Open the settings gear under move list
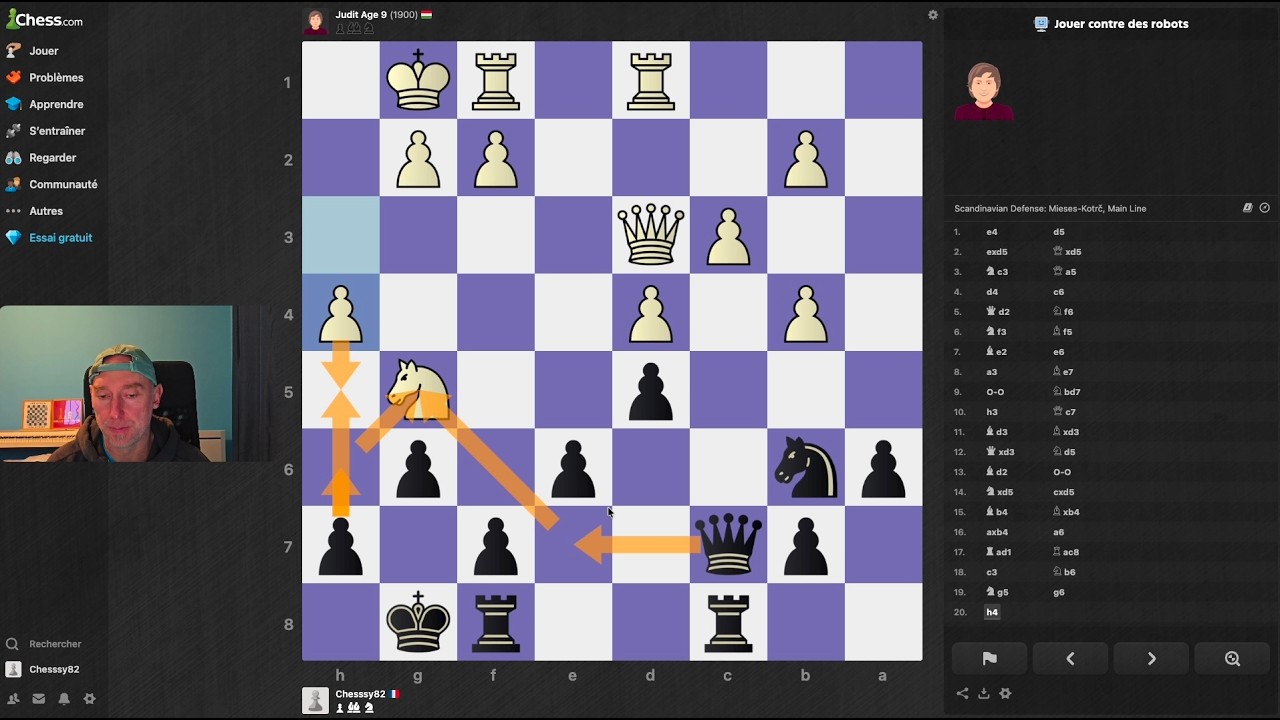The width and height of the screenshot is (1280, 720). click(x=1005, y=693)
